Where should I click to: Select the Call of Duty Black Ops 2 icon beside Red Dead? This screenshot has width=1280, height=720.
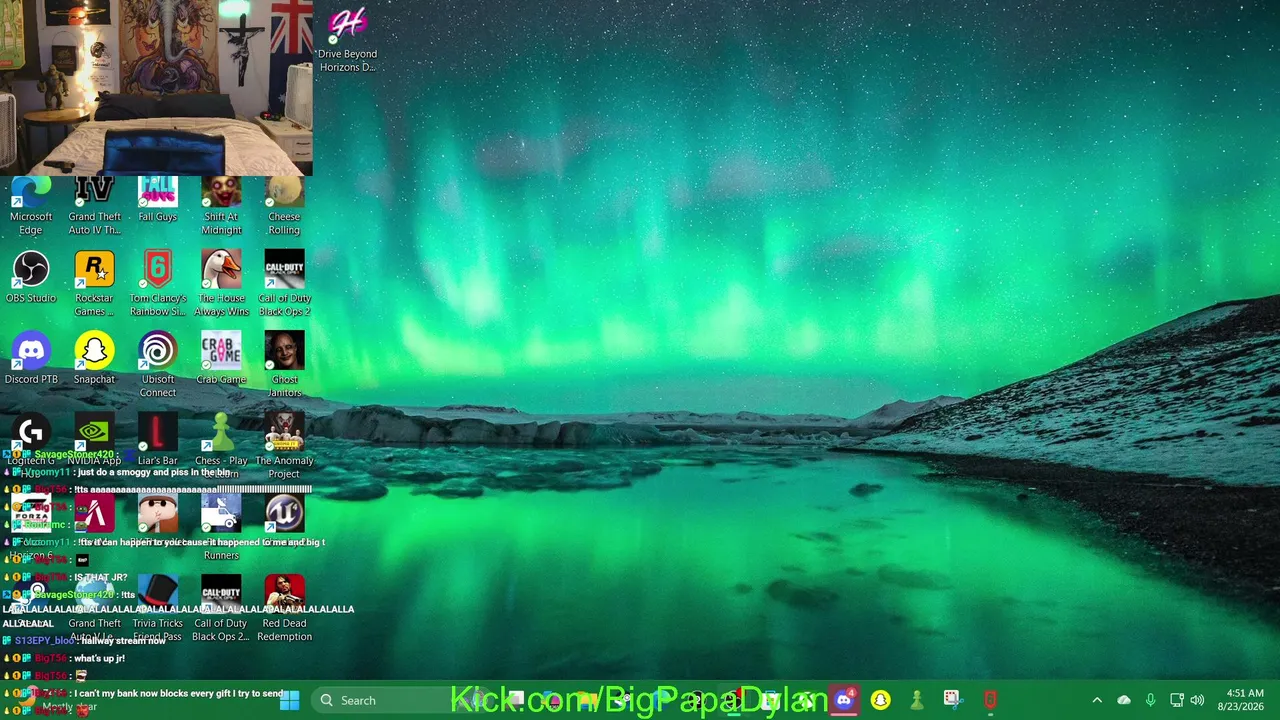(221, 608)
